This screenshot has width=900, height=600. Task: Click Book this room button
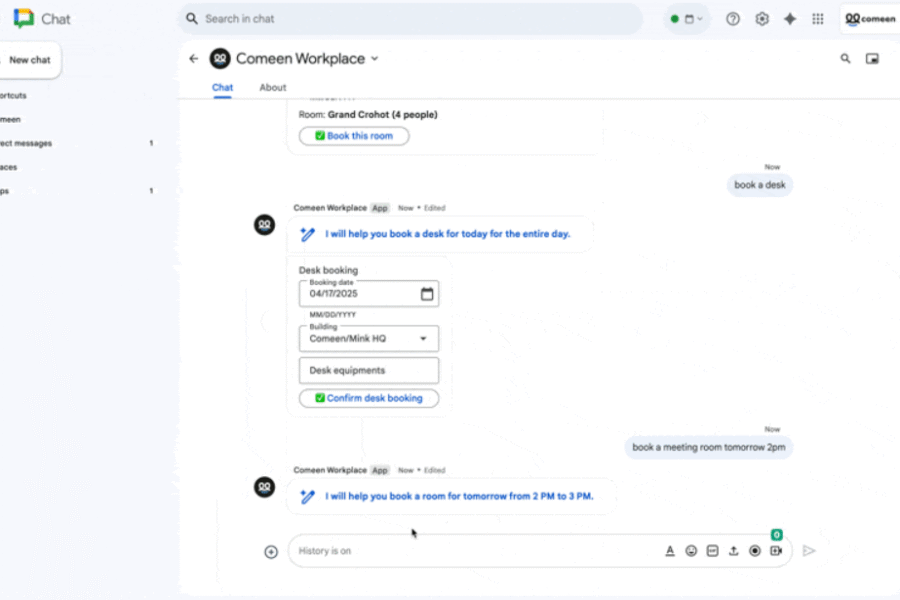pyautogui.click(x=354, y=136)
